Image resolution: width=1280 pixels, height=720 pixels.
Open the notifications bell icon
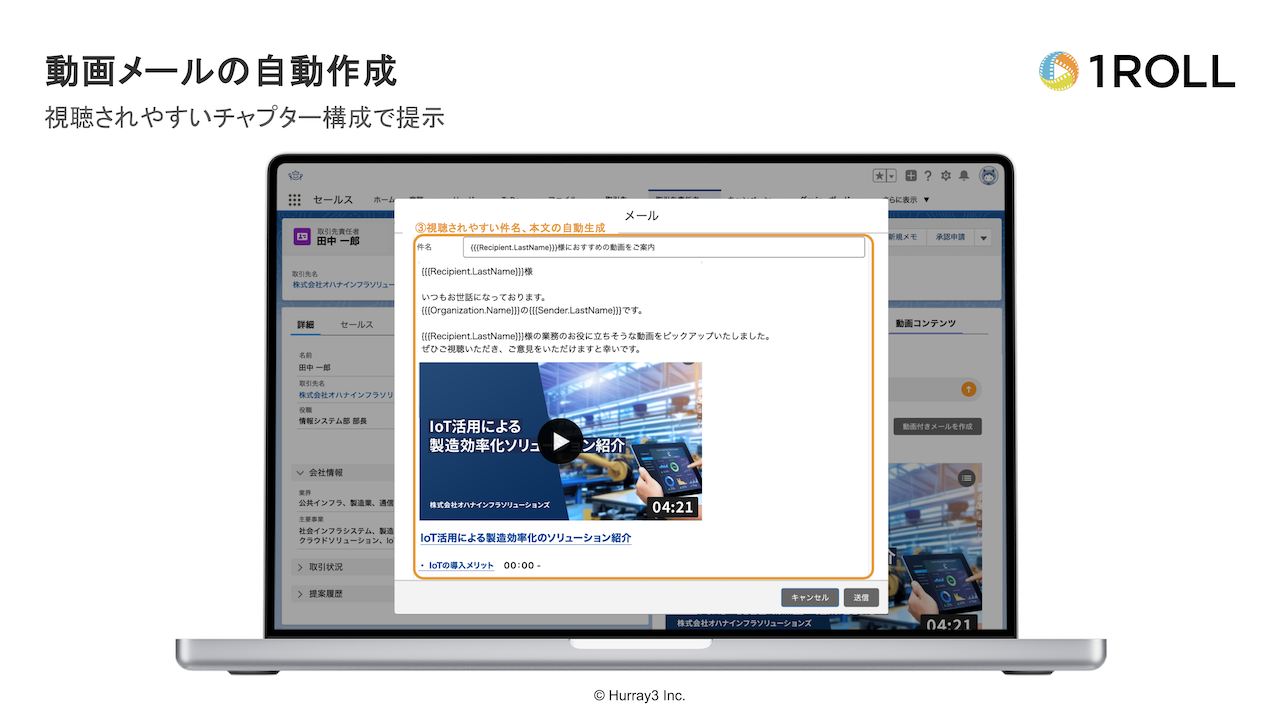(x=964, y=175)
